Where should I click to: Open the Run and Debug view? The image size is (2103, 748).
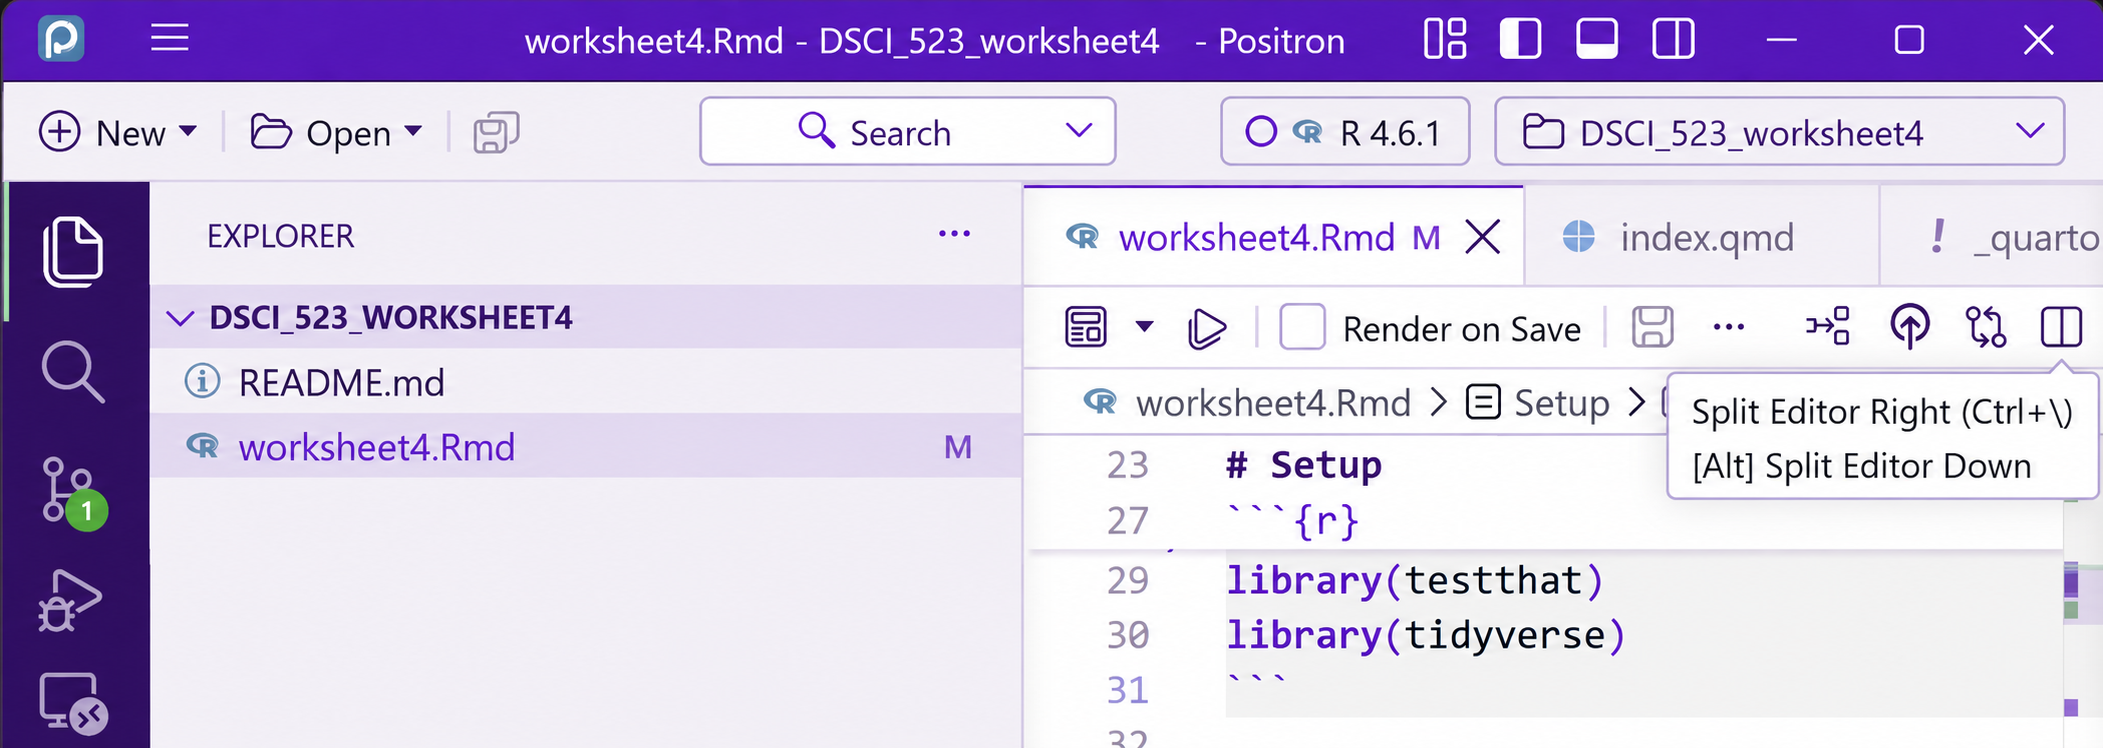[x=70, y=600]
